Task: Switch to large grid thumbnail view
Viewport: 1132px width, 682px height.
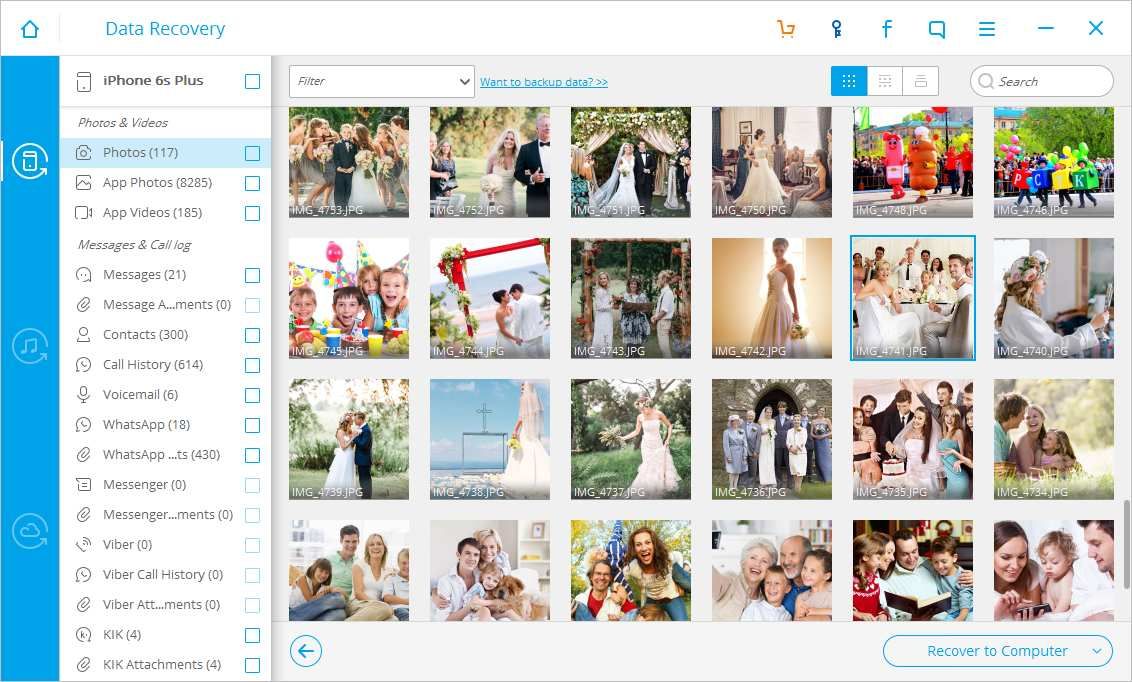Action: coord(849,81)
